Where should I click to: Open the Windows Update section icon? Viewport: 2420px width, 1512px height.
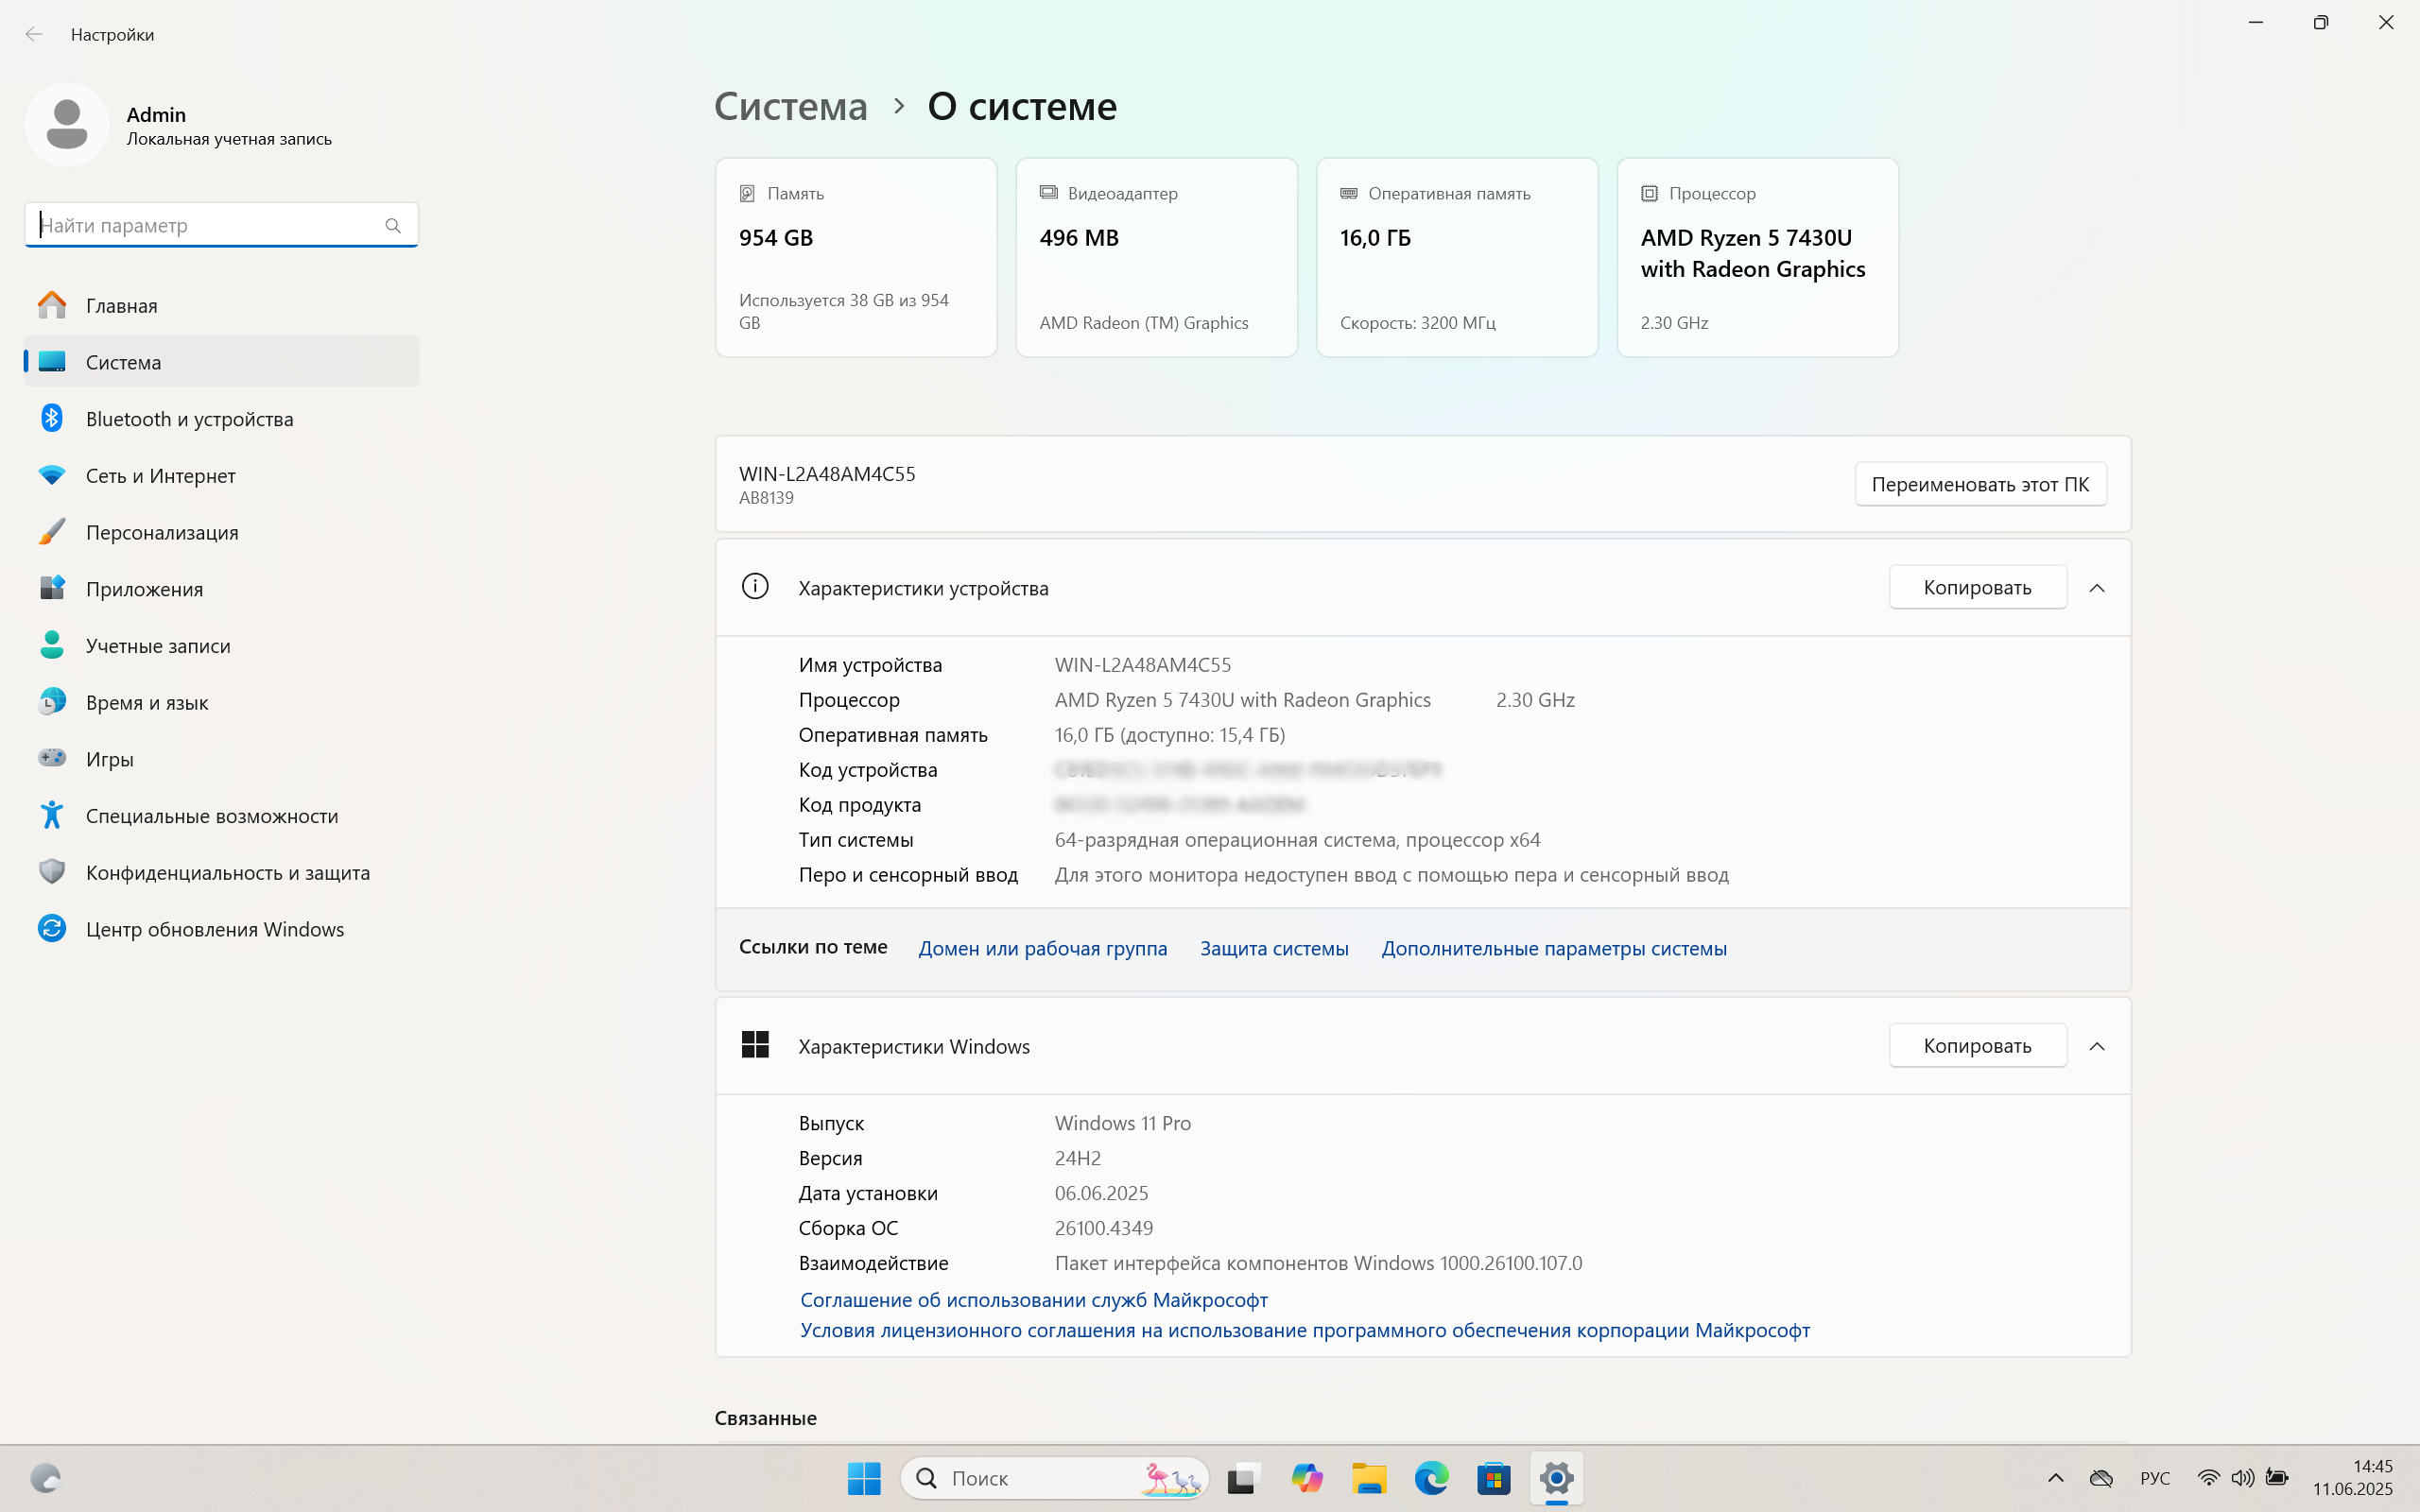pyautogui.click(x=52, y=928)
